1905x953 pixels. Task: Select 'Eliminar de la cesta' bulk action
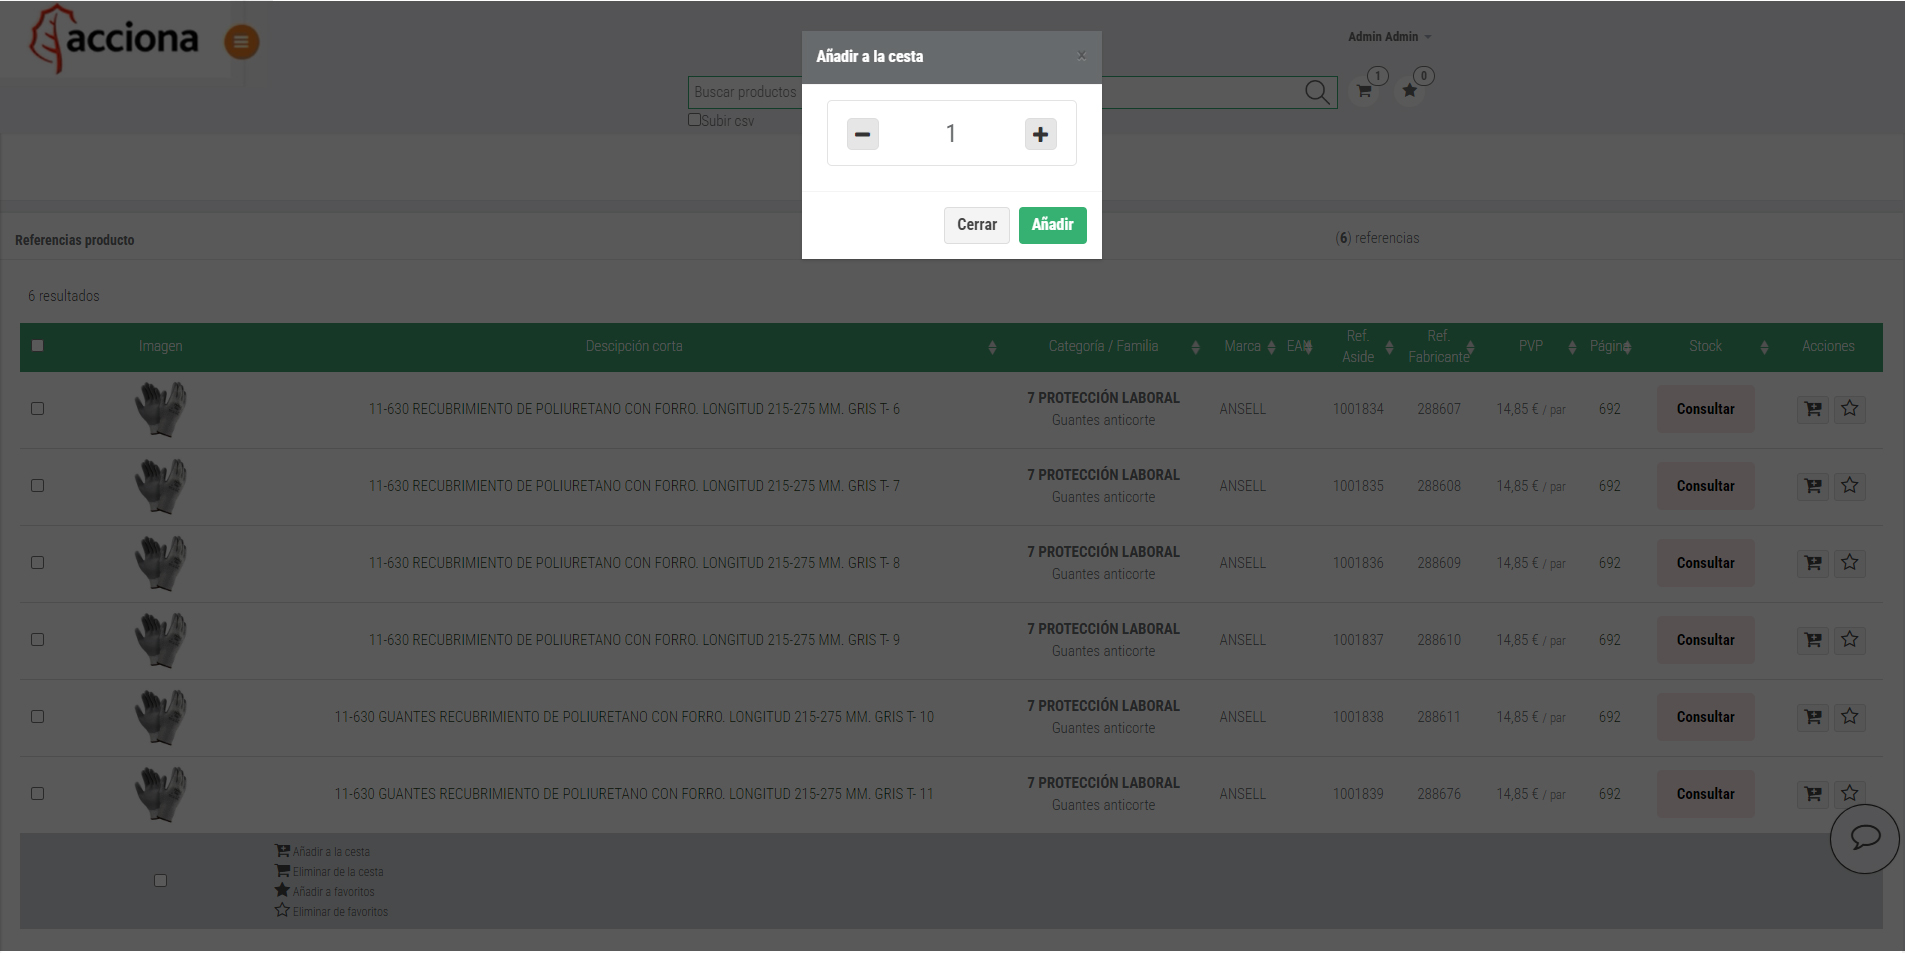click(336, 872)
